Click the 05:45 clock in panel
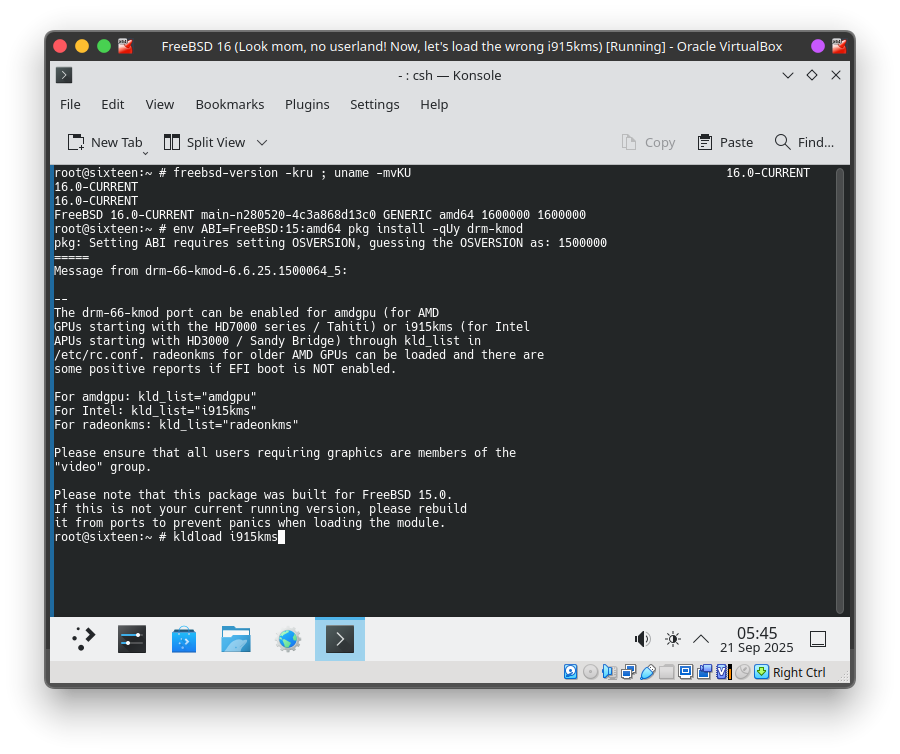 click(x=757, y=632)
